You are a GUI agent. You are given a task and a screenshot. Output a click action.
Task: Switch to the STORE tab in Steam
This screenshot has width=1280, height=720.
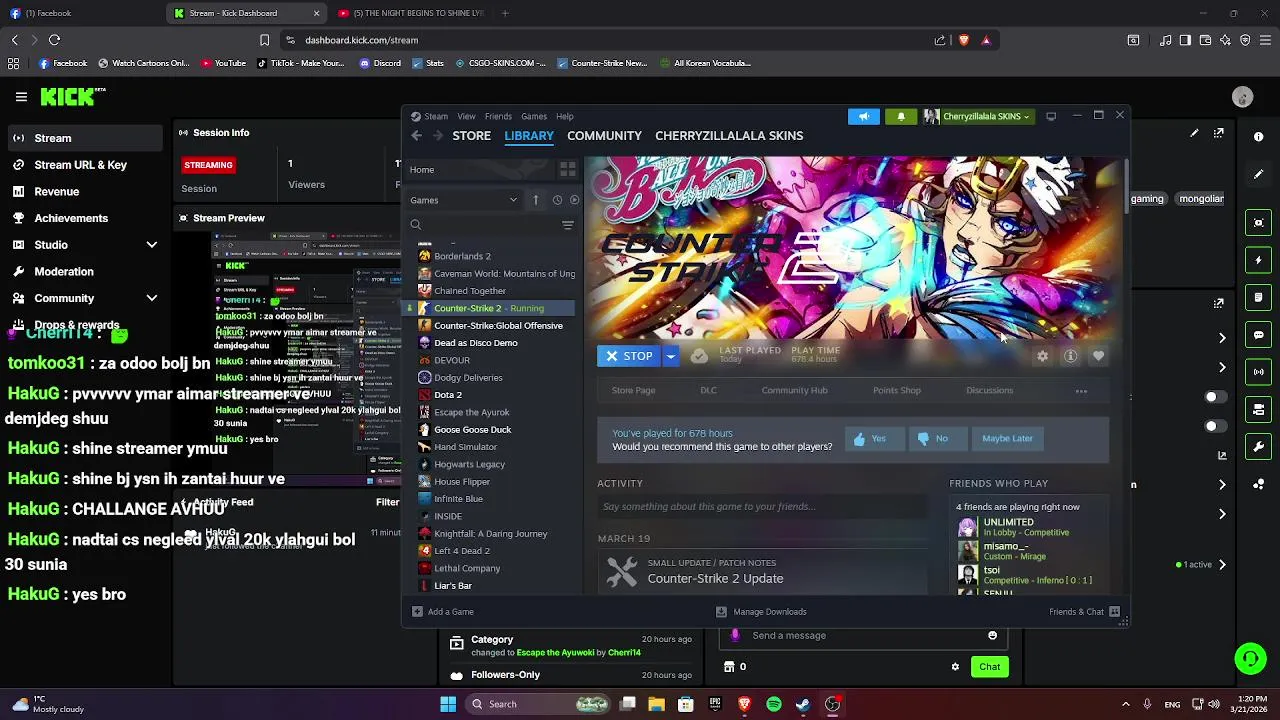[x=472, y=136]
